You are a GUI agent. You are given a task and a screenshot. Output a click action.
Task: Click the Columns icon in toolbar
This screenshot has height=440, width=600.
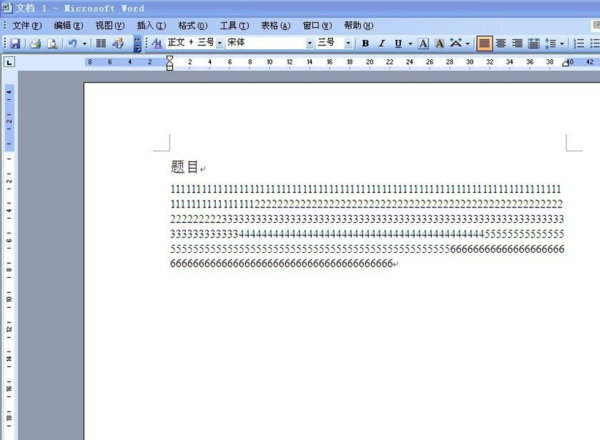101,43
